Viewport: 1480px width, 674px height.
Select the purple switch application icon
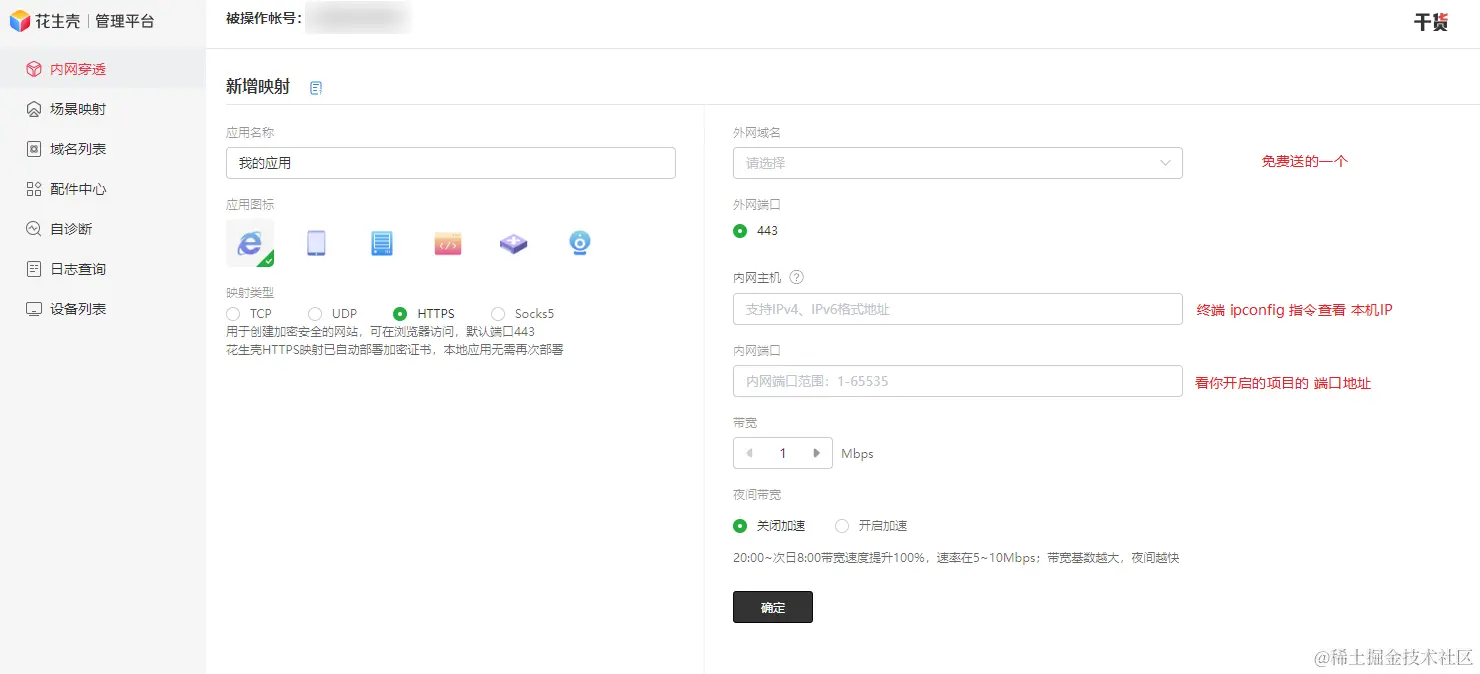point(514,243)
